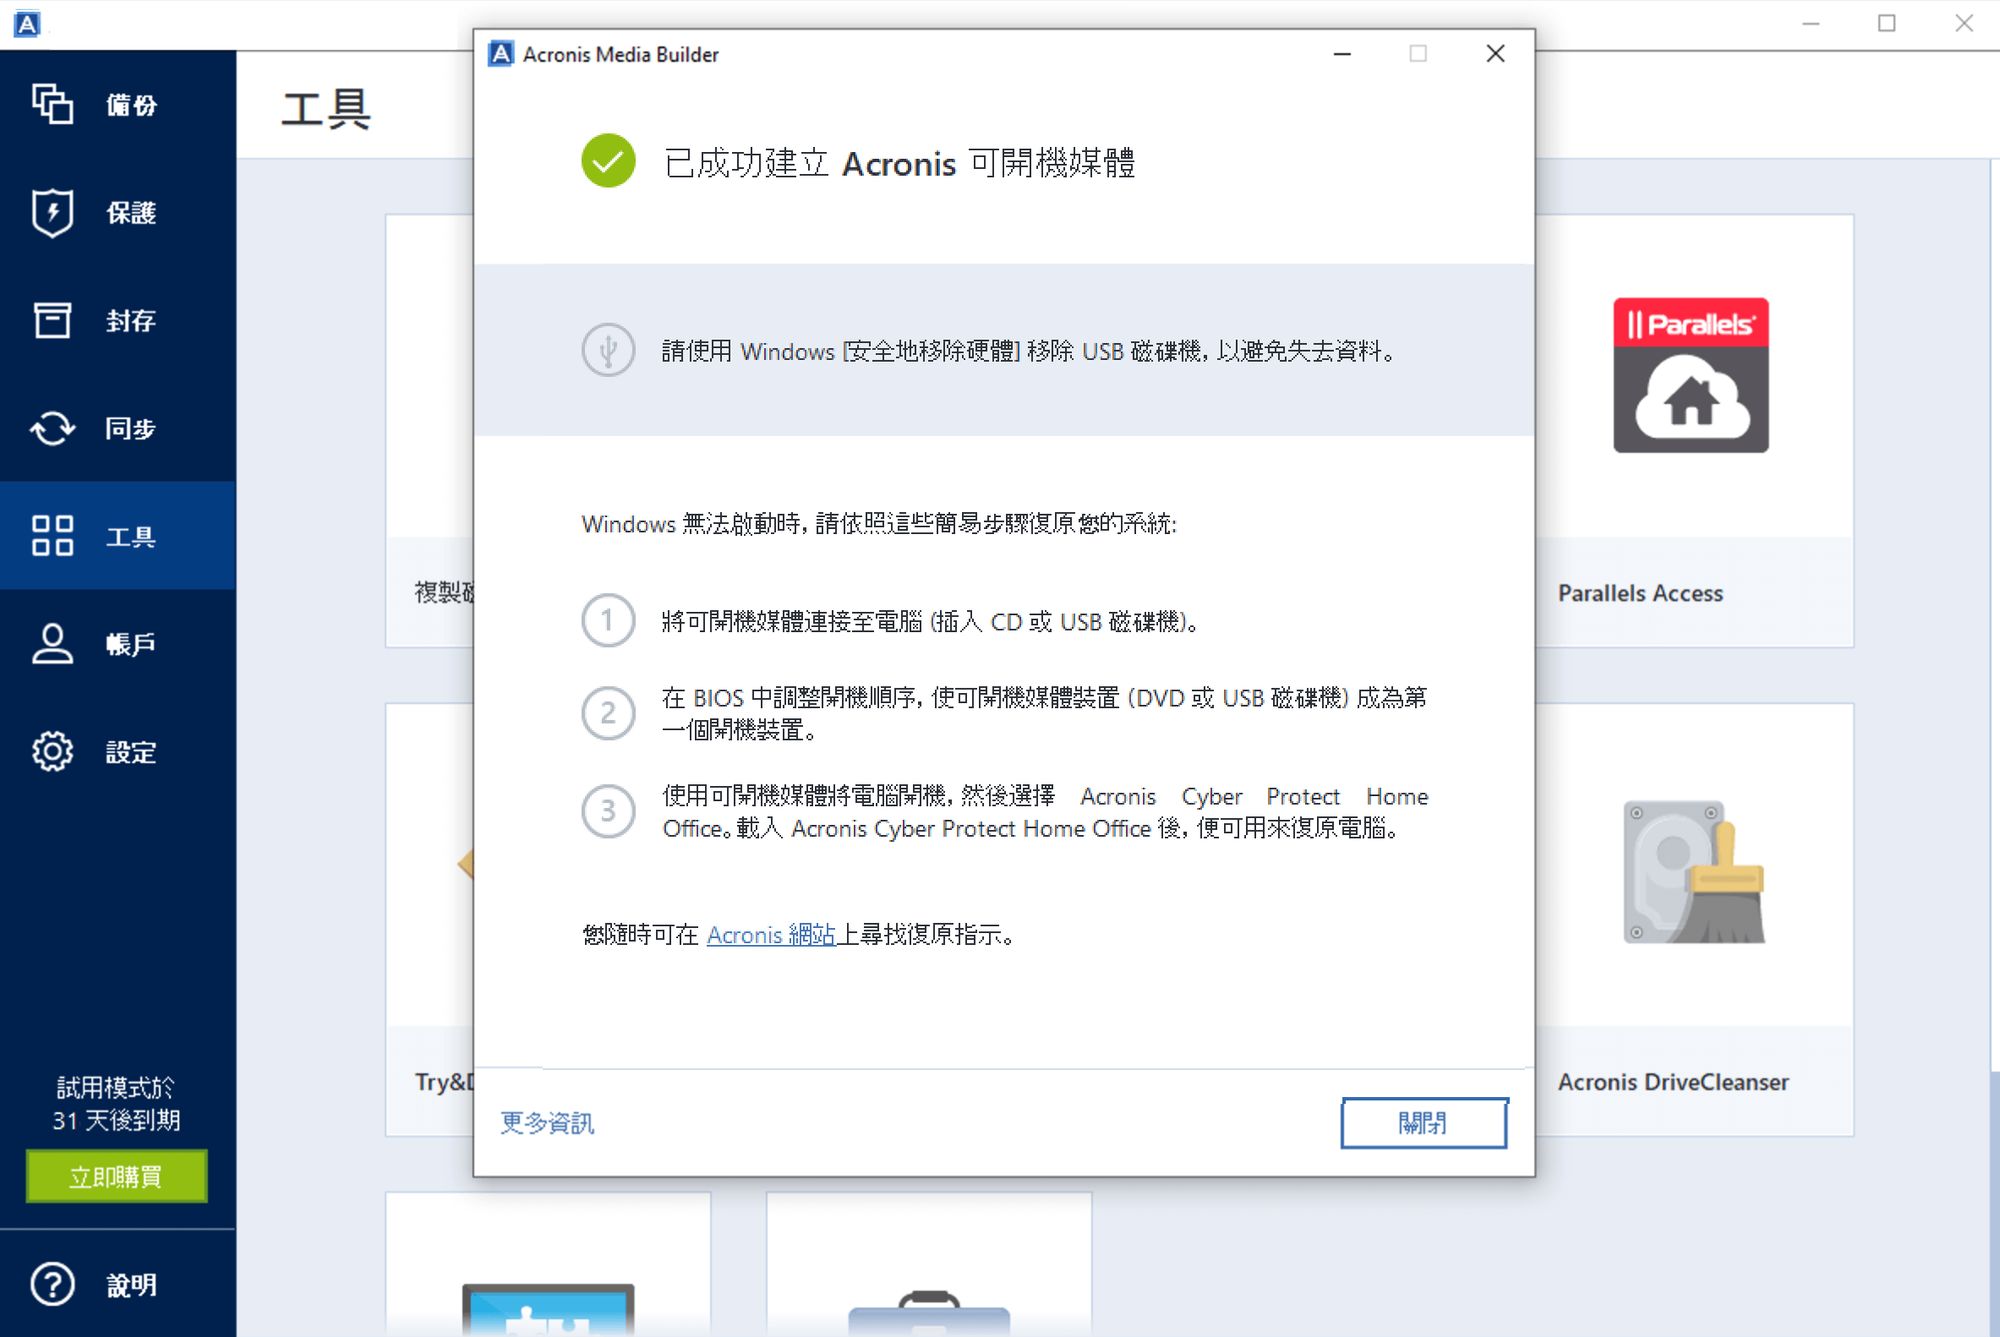Click the monitor puzzle tool card thumbnail
The height and width of the screenshot is (1337, 2000).
click(x=548, y=1308)
